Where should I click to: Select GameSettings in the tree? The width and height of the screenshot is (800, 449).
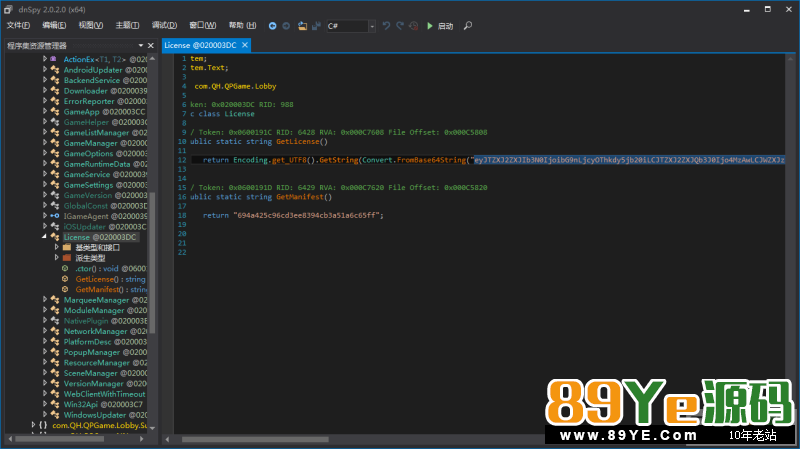click(x=105, y=185)
